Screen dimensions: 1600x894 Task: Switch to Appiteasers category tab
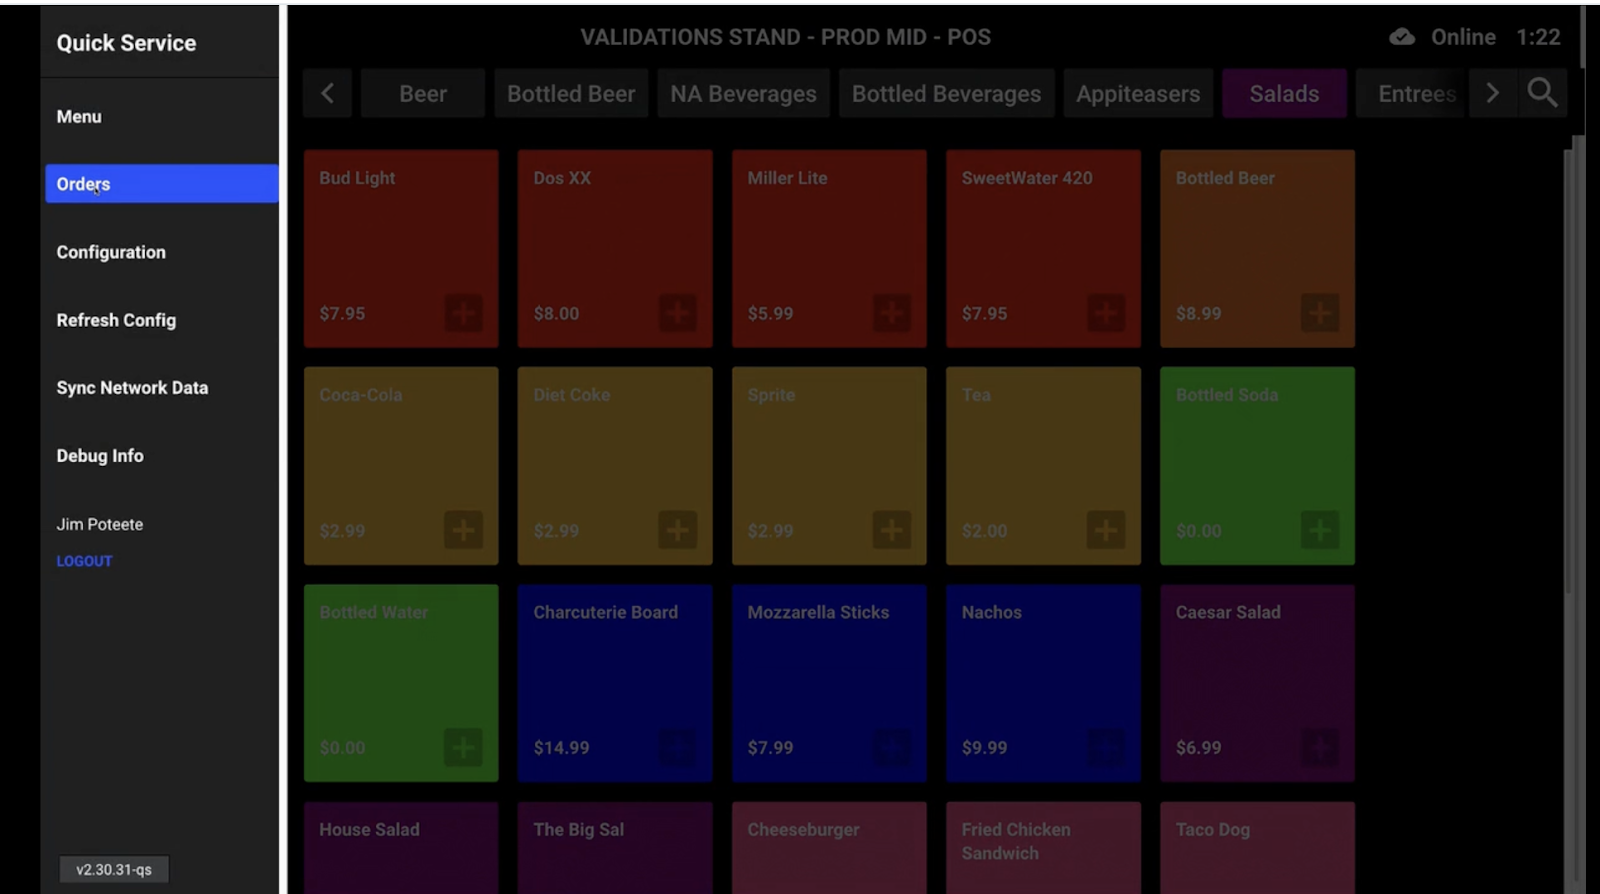(x=1138, y=93)
